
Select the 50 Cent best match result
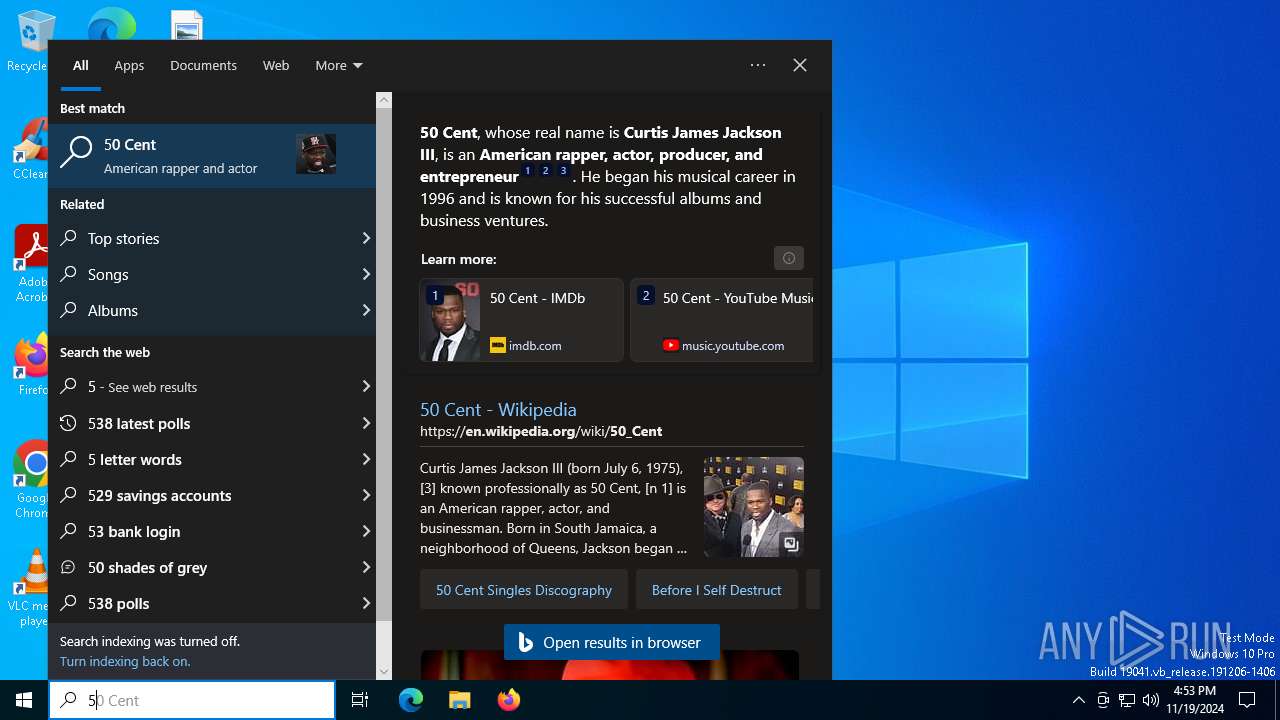[x=212, y=155]
